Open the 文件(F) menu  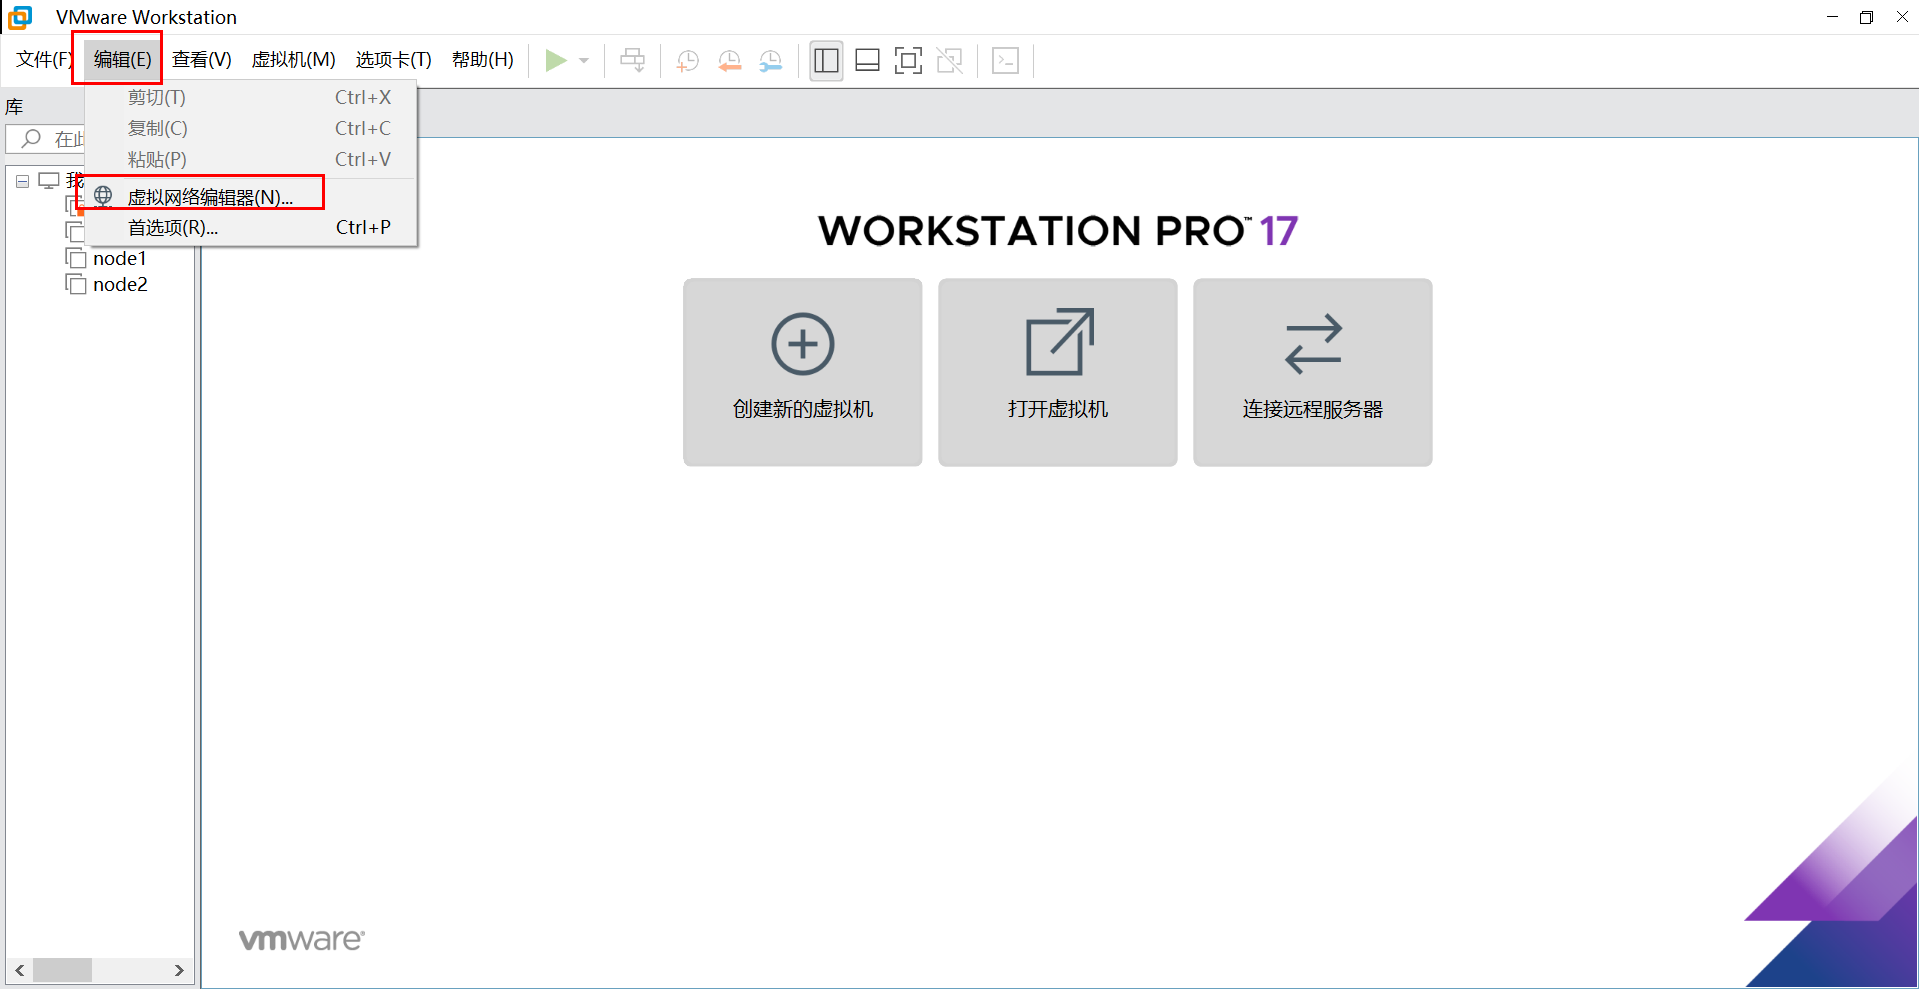(x=44, y=60)
